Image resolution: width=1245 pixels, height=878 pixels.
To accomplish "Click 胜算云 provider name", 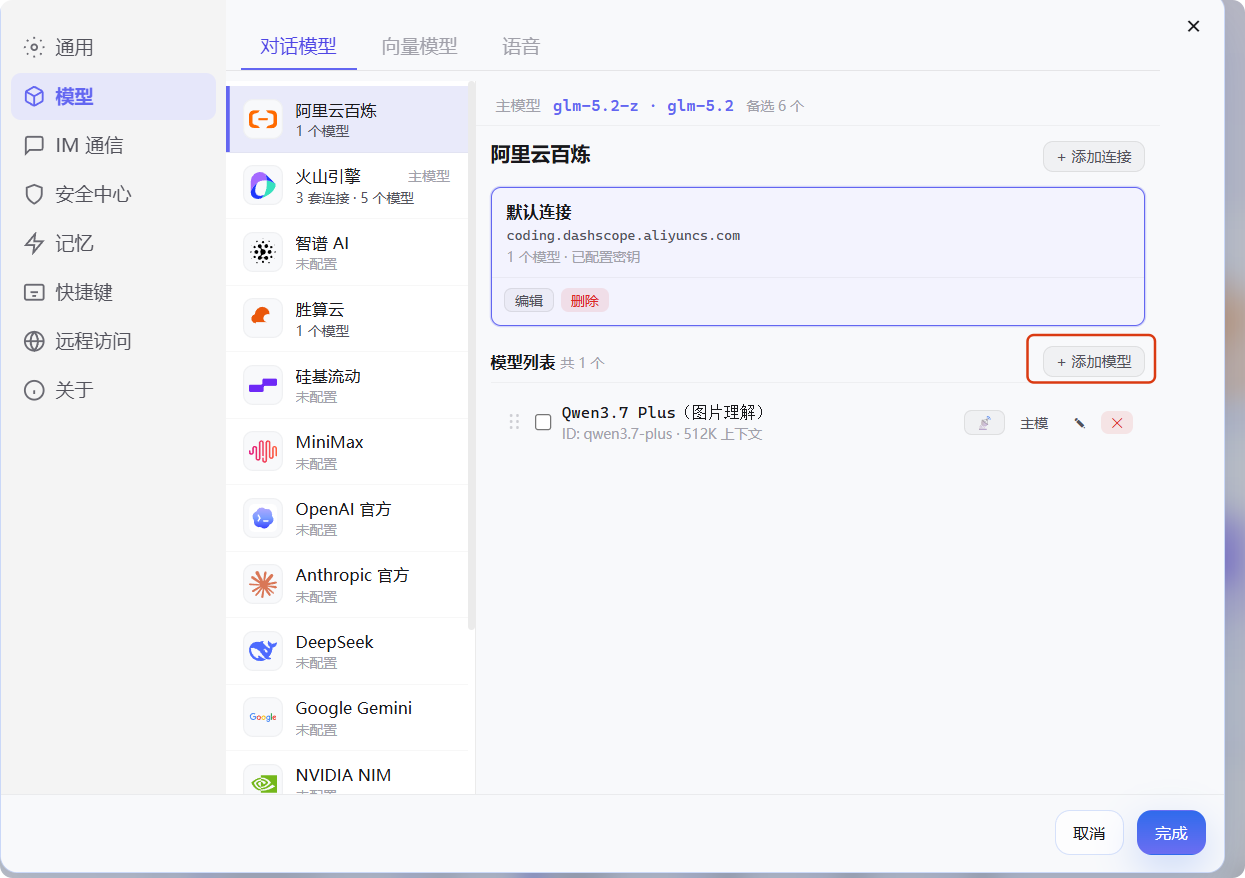I will (320, 310).
